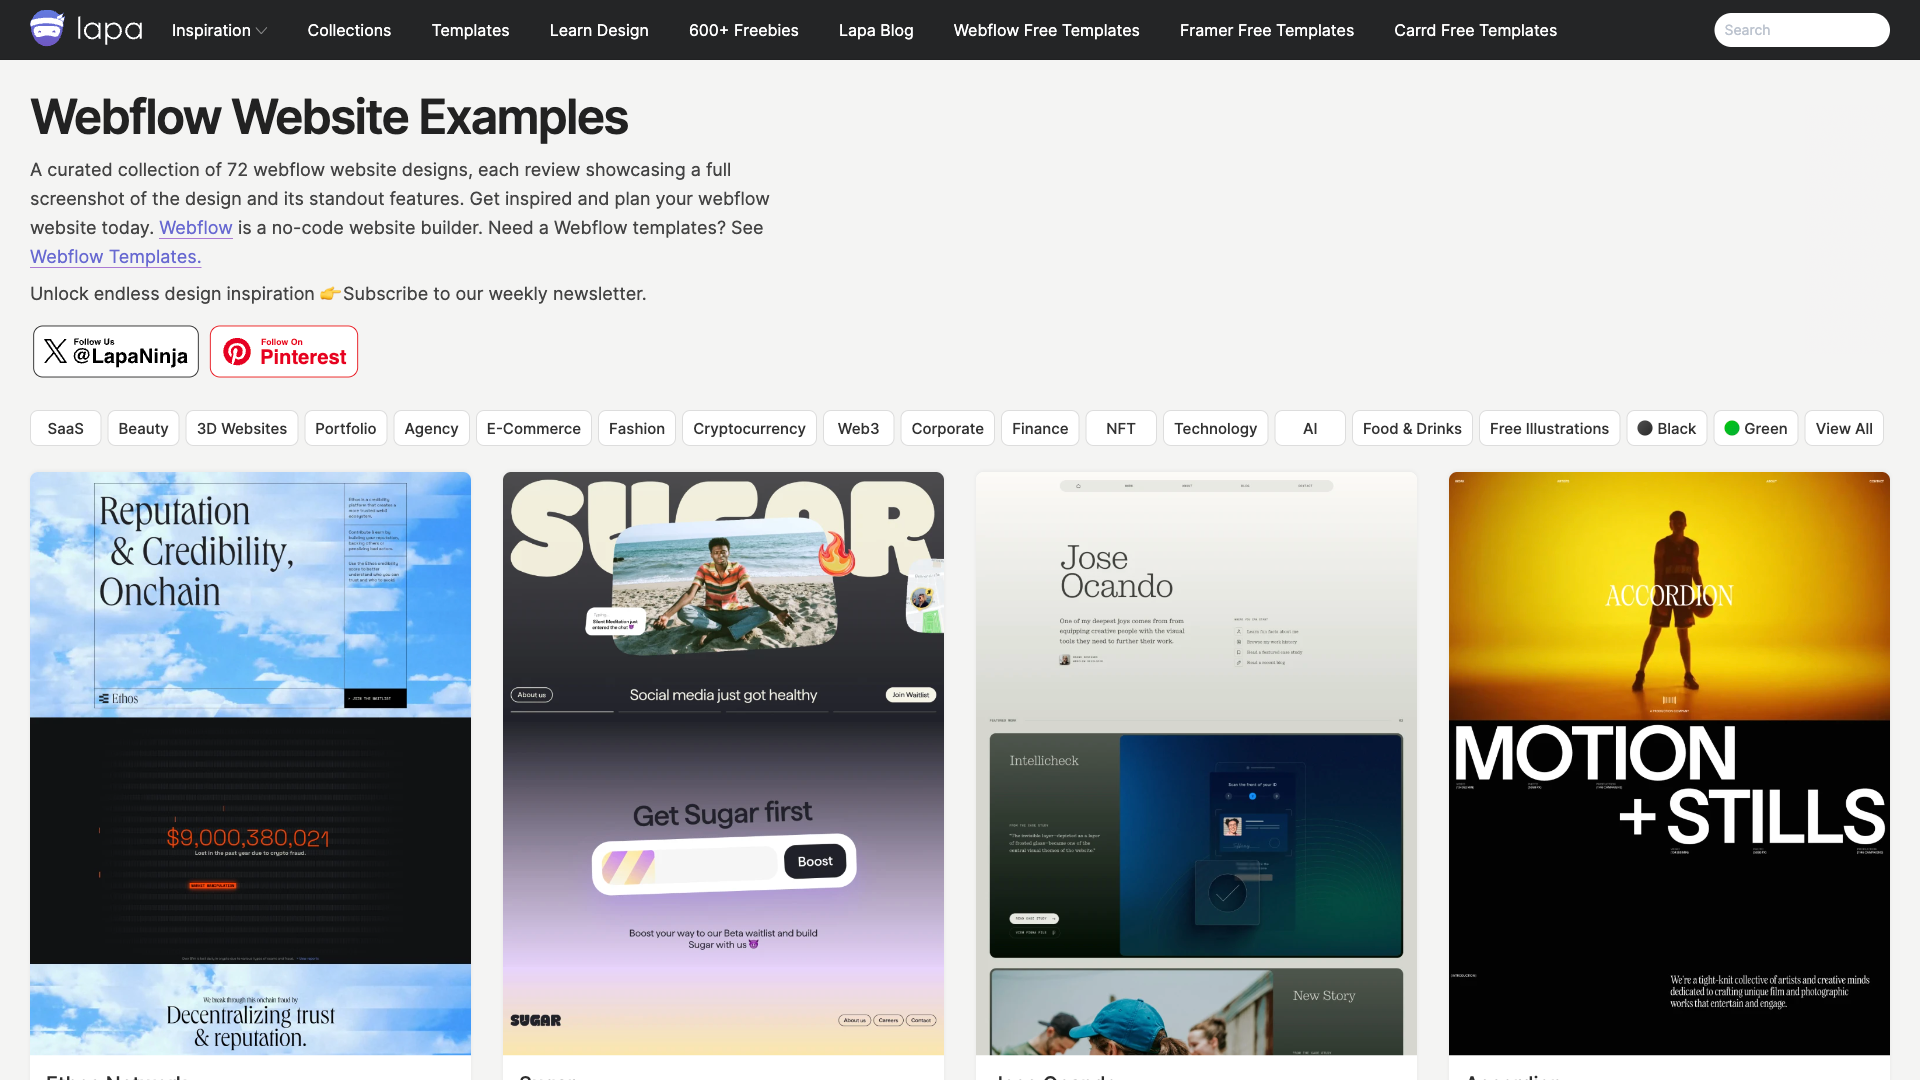This screenshot has width=1920, height=1080.
Task: Open the Accordion Motion + Stills thumbnail
Action: [x=1669, y=762]
